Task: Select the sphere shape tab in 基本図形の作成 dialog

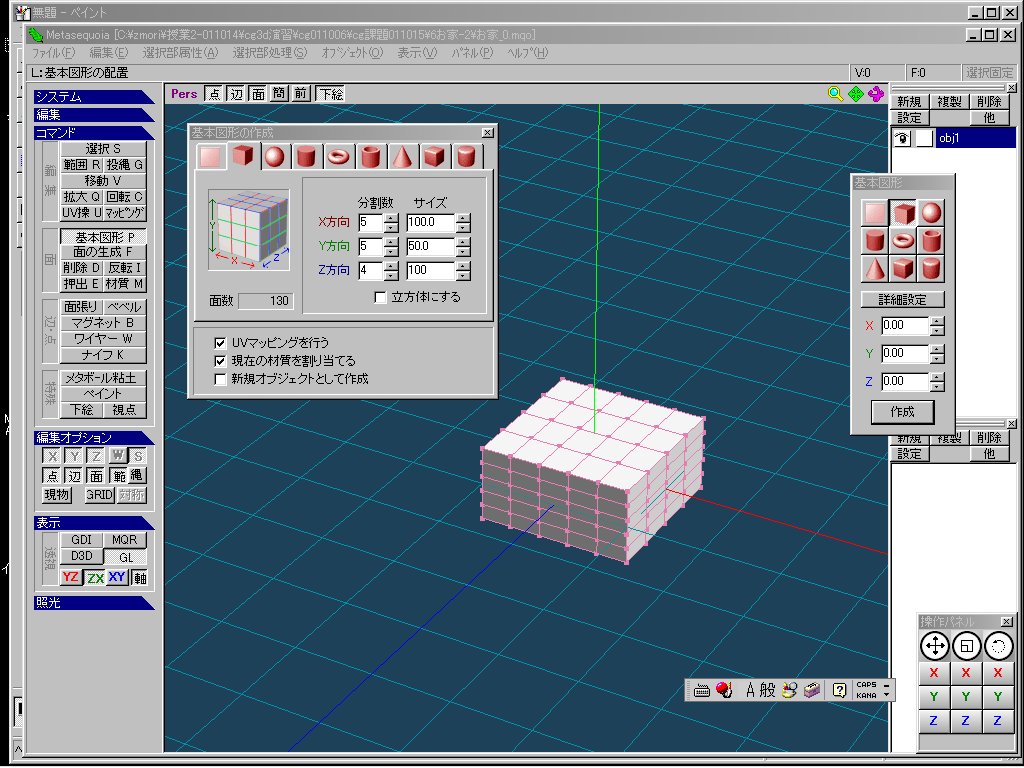Action: [275, 157]
